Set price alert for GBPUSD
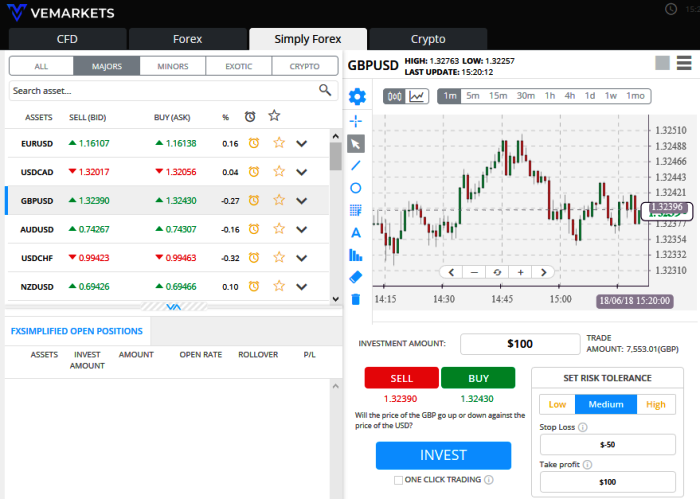Viewport: 700px width, 499px height. [254, 200]
